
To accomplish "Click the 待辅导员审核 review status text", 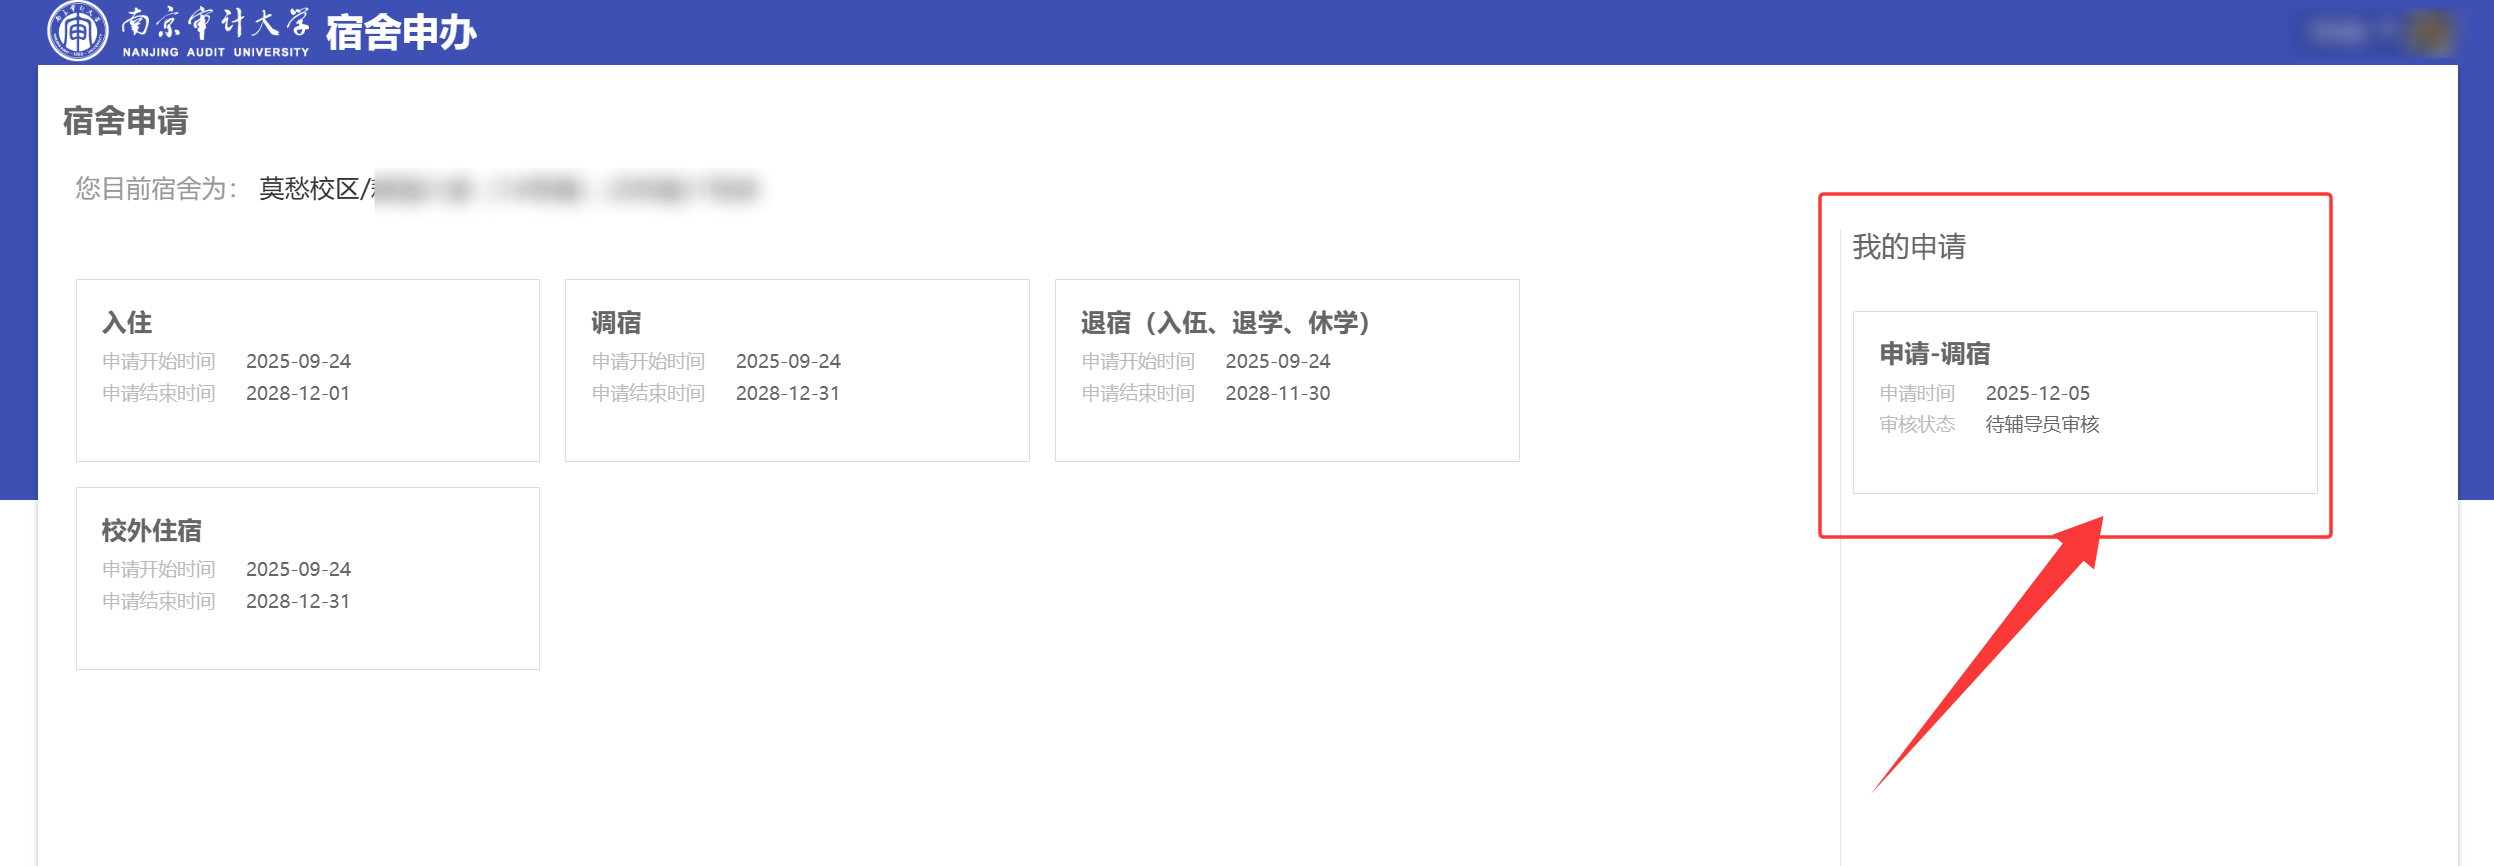I will click(2042, 425).
